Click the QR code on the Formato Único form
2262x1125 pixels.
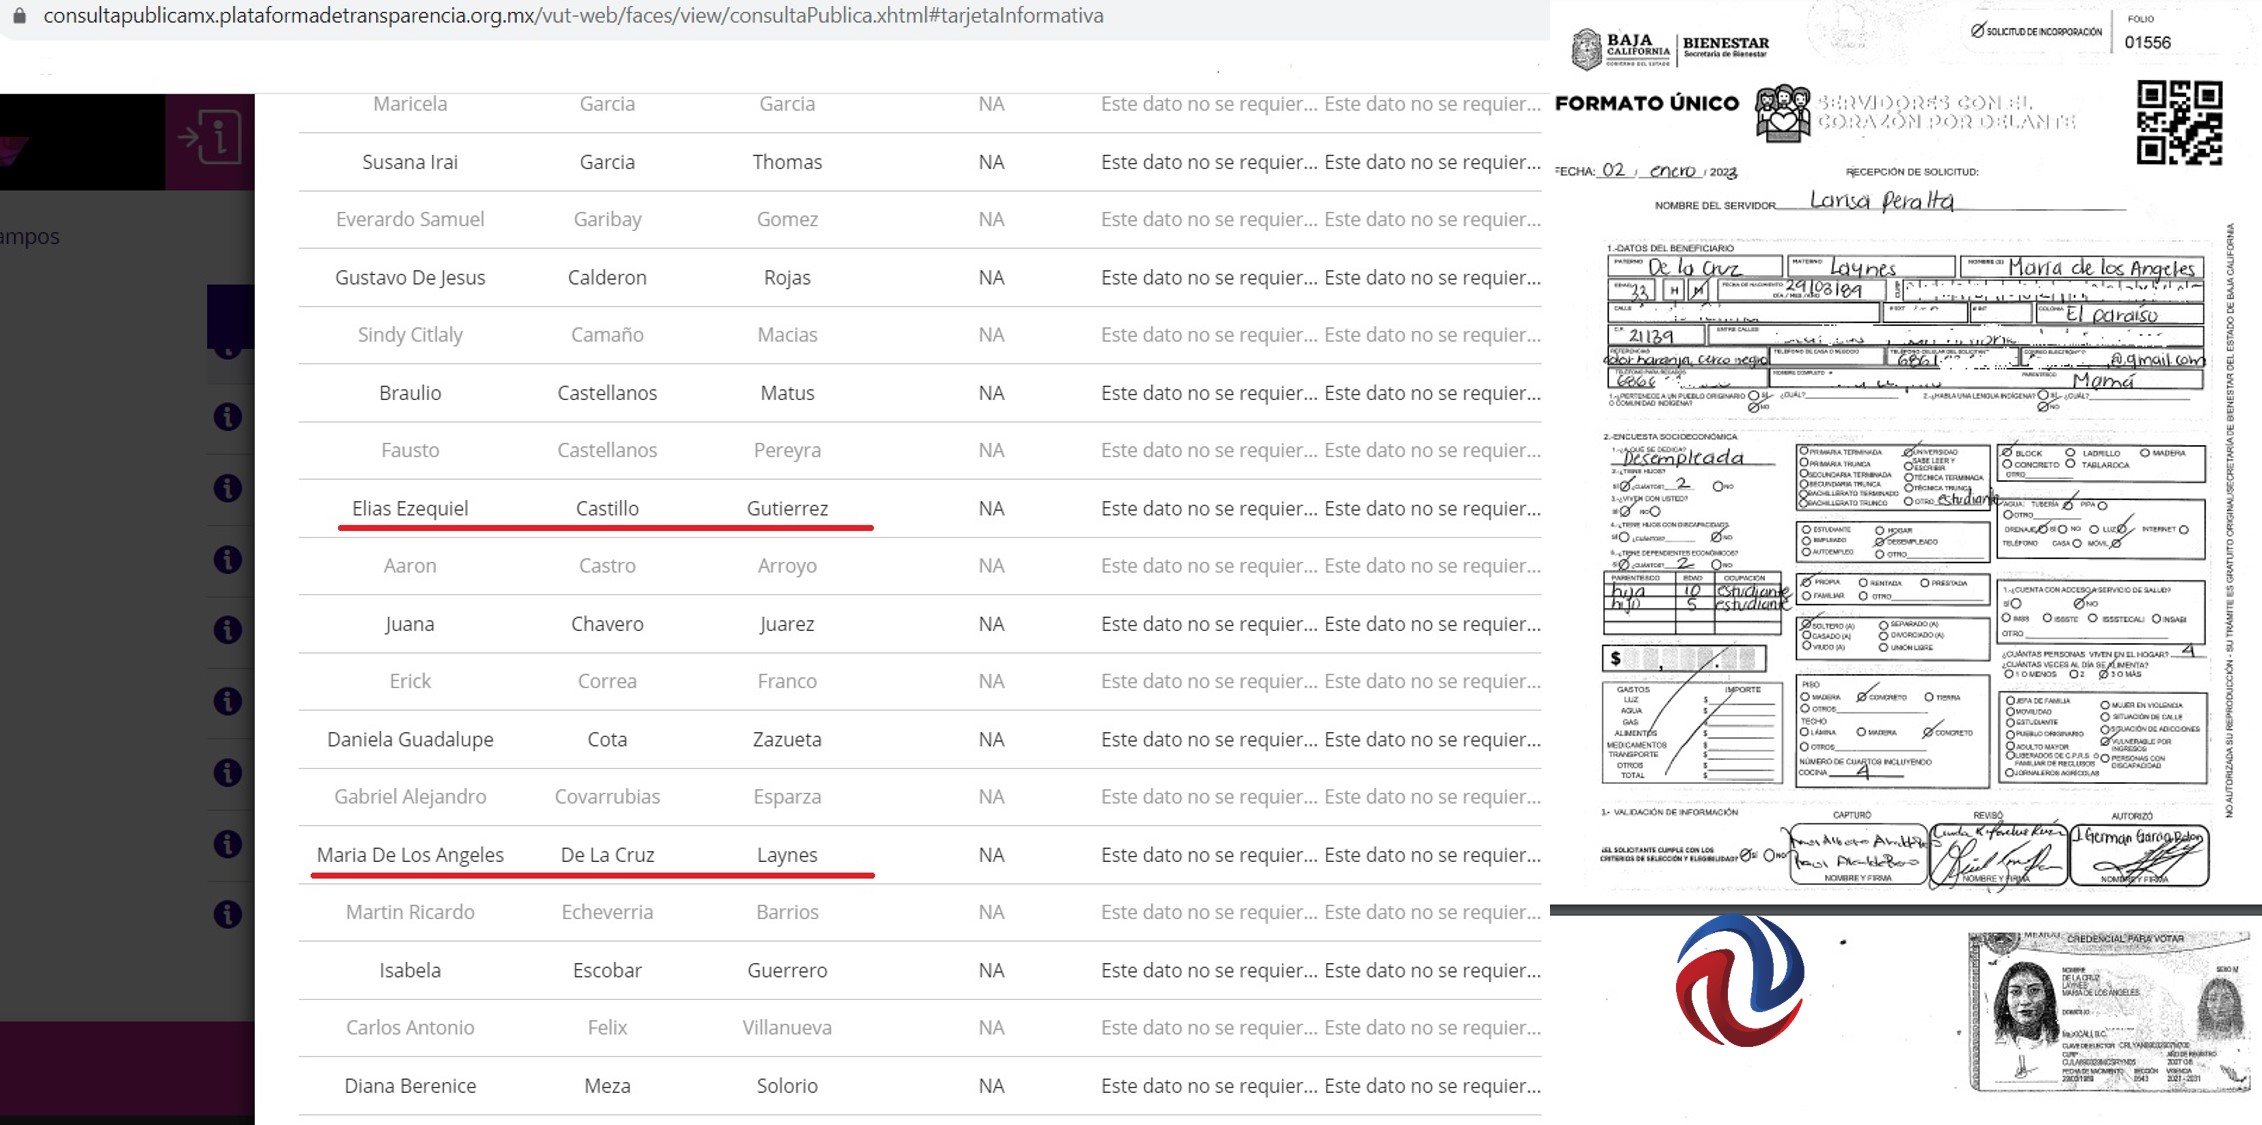tap(2180, 123)
